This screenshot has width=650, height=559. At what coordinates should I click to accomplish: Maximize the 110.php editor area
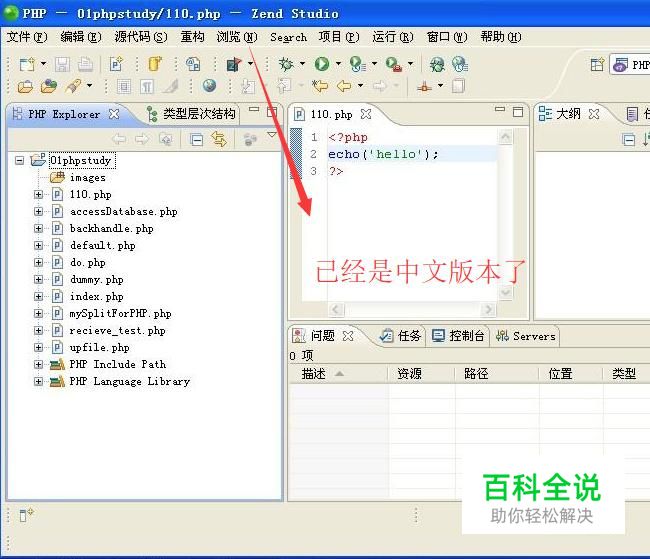coord(518,112)
